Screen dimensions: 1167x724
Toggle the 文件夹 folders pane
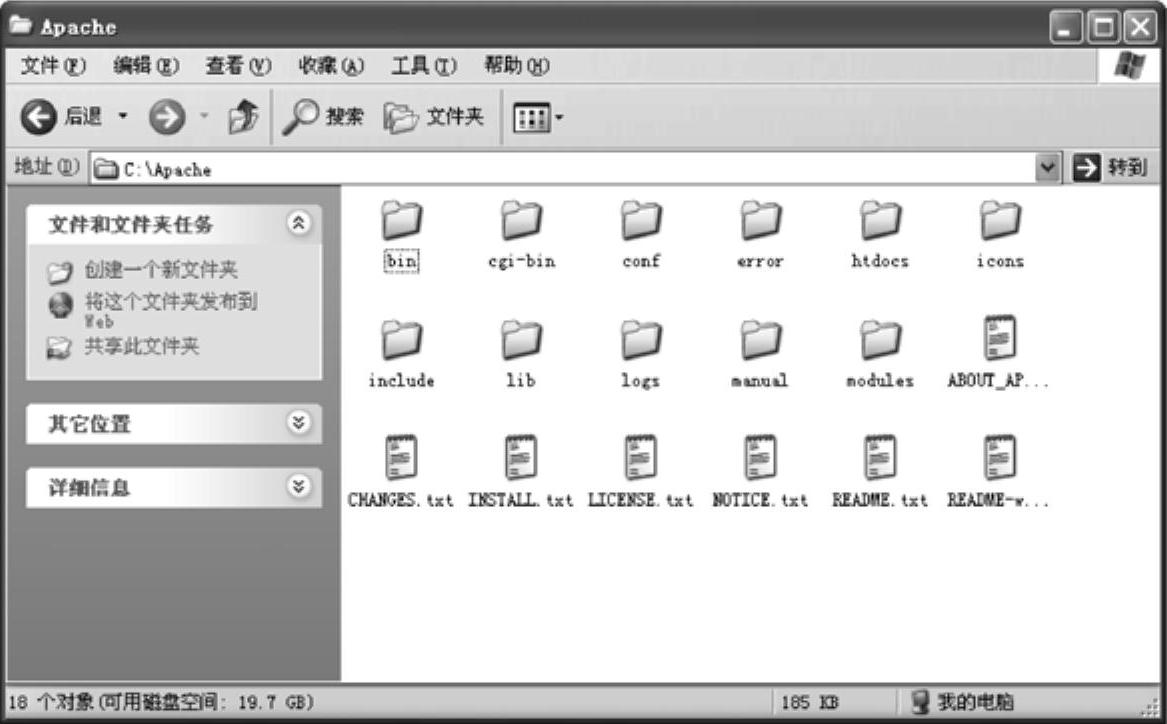point(434,117)
